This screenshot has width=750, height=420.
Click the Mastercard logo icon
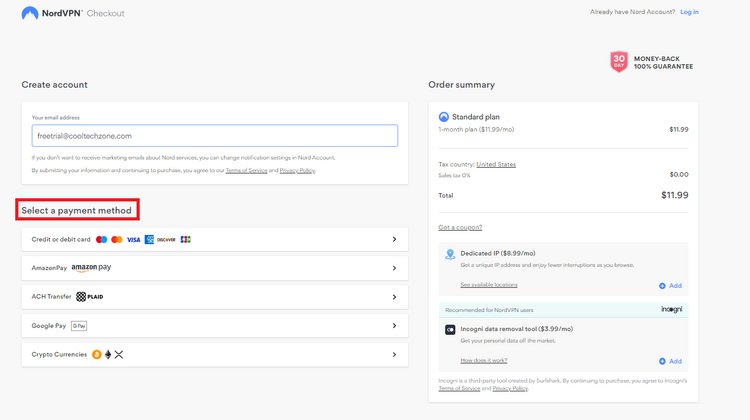117,240
